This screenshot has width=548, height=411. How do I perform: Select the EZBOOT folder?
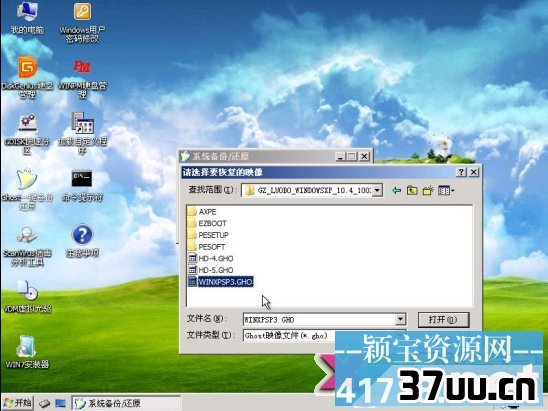point(207,223)
